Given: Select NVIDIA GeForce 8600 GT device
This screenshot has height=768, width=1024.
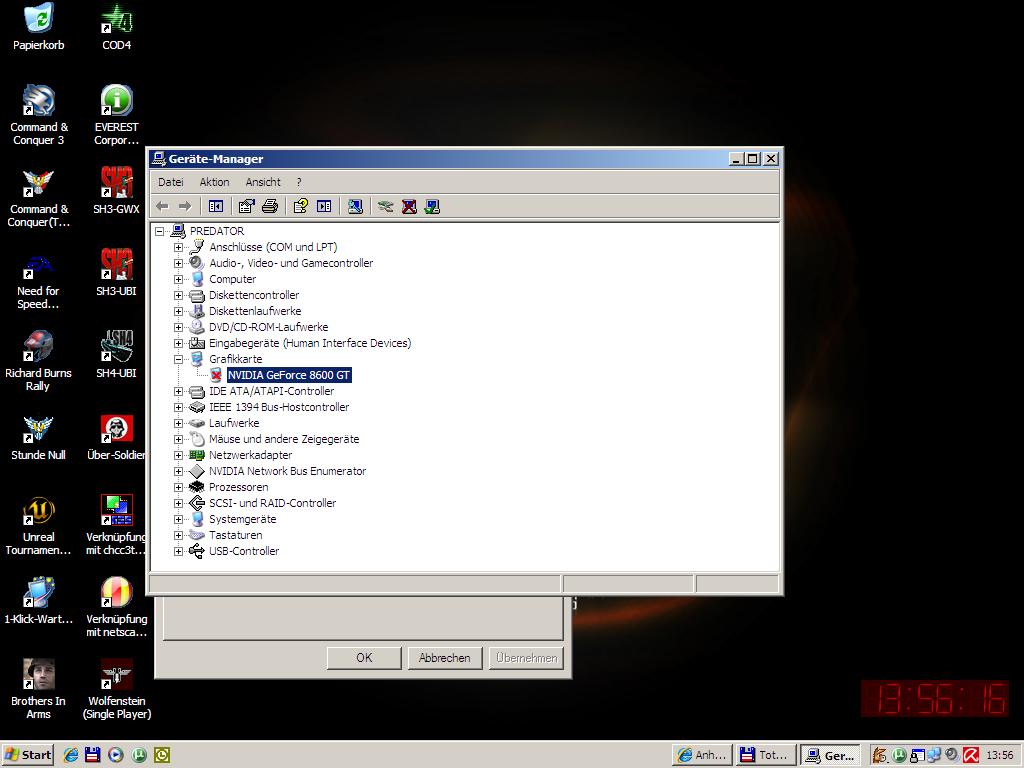Looking at the screenshot, I should pos(289,375).
